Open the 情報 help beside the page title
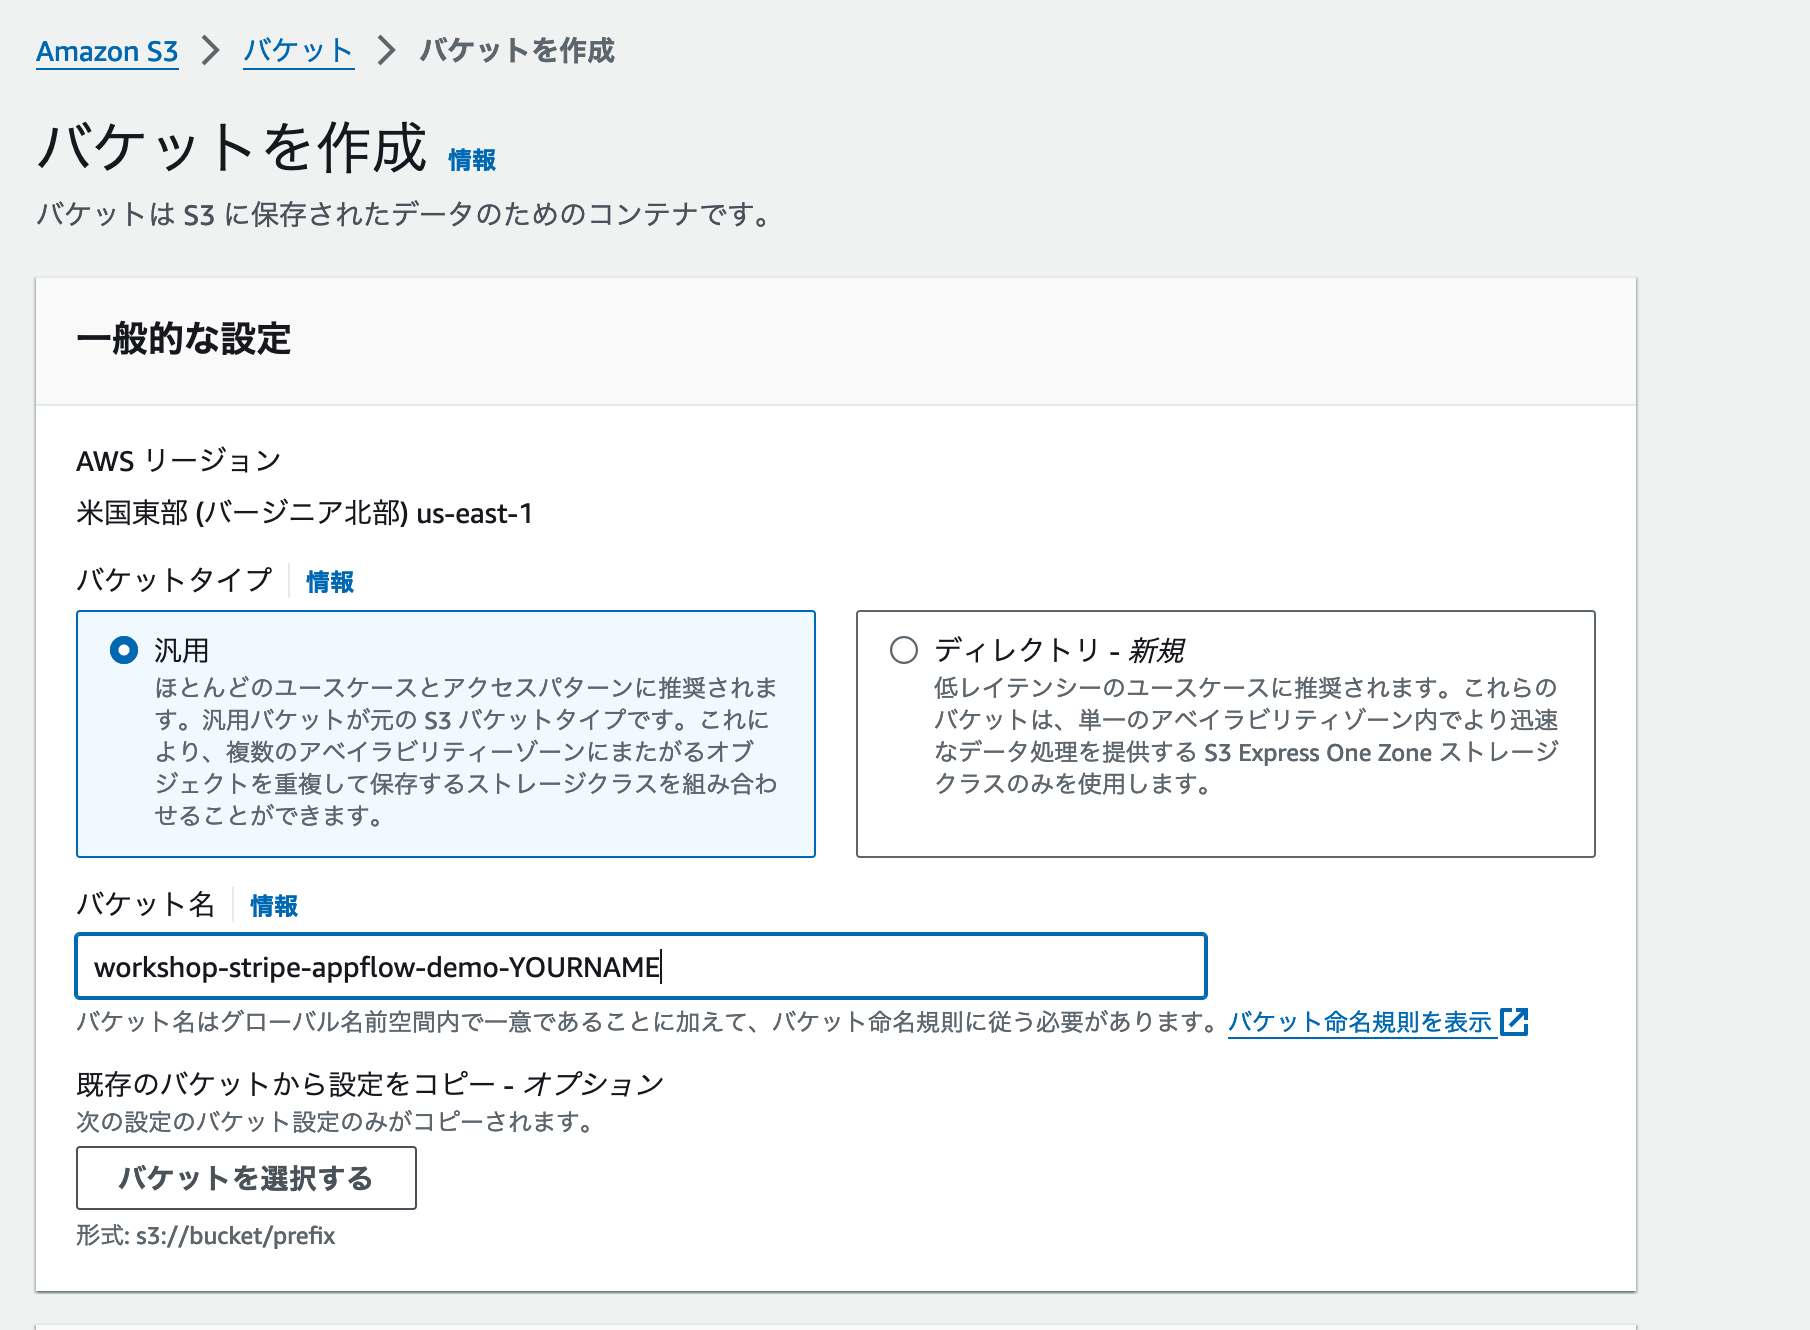The height and width of the screenshot is (1330, 1810). [471, 158]
